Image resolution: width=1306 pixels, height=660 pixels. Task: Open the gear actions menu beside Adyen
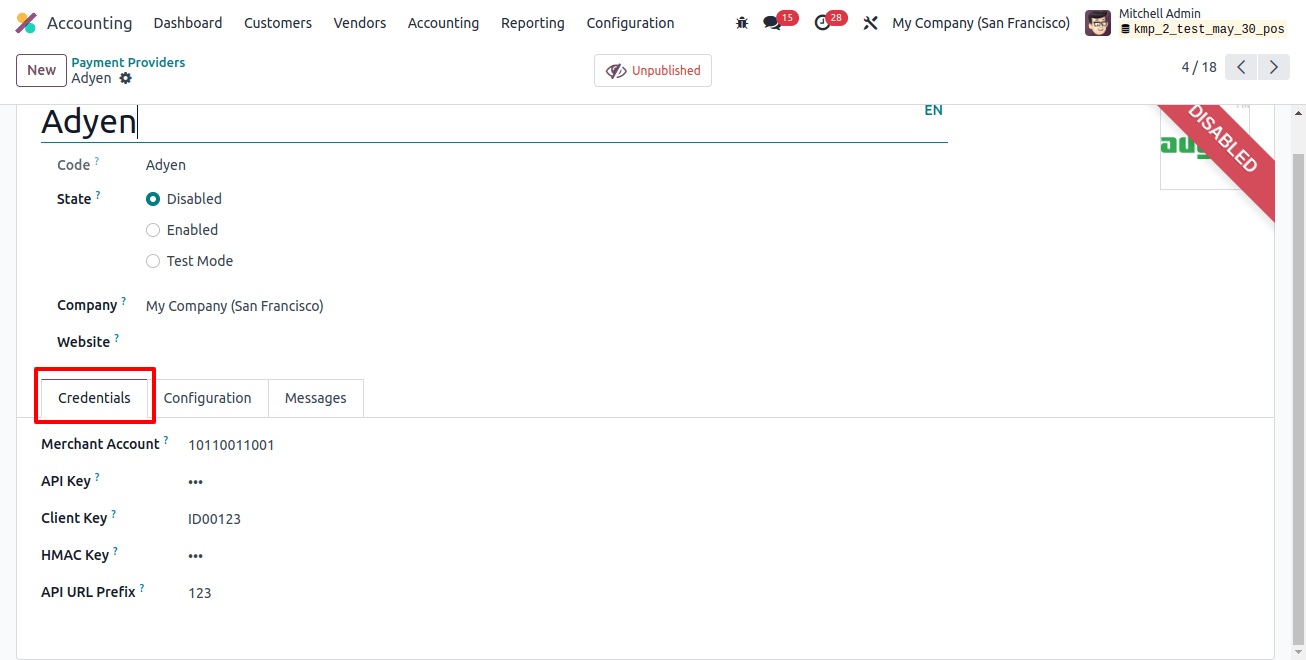pos(125,78)
